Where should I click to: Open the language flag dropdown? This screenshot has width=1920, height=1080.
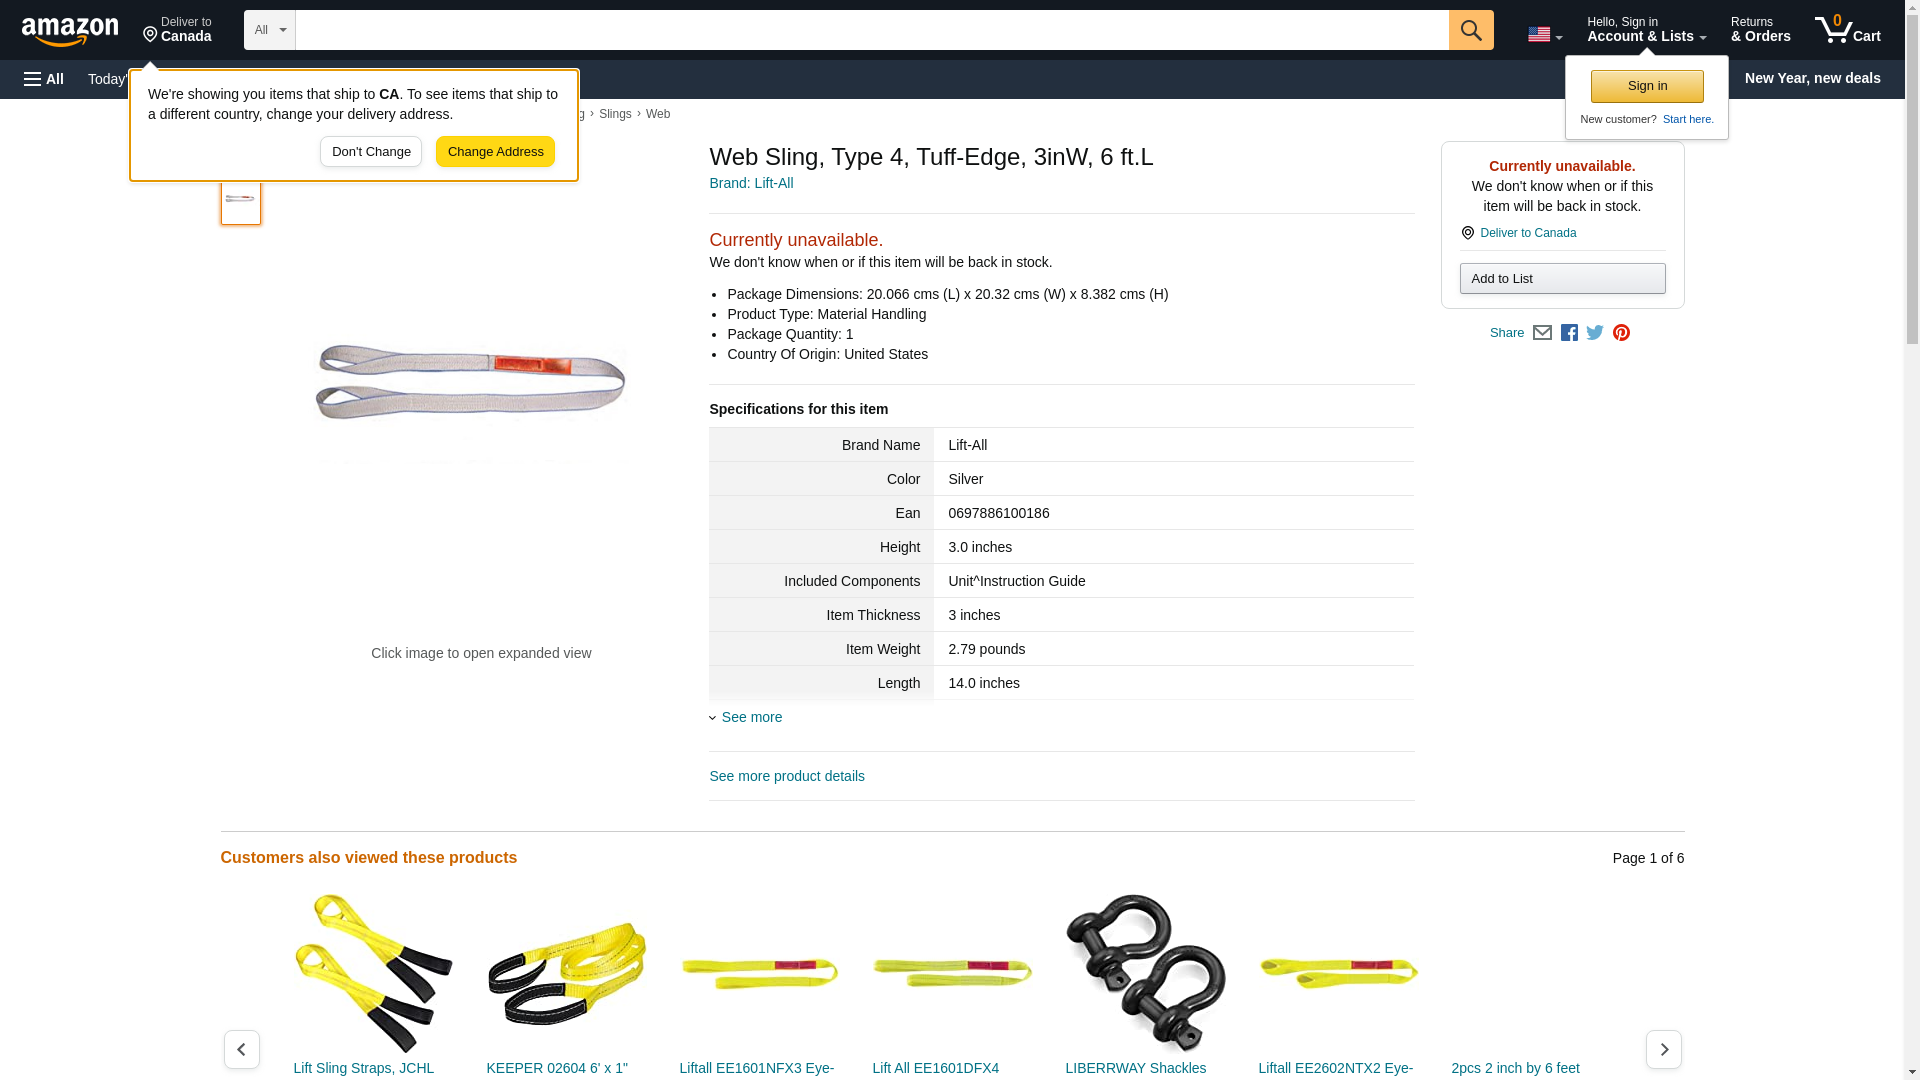(1545, 35)
